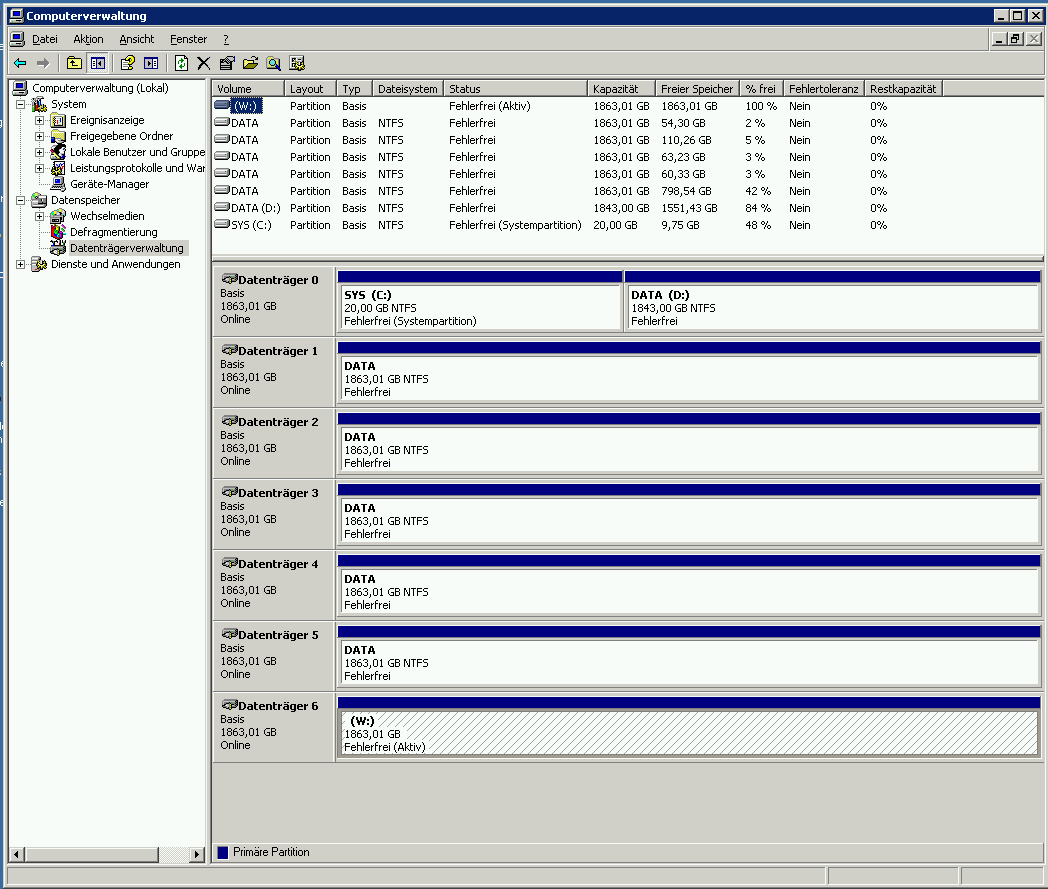1048x889 pixels.
Task: Click the magnifier search icon on the toolbar
Action: click(x=273, y=62)
